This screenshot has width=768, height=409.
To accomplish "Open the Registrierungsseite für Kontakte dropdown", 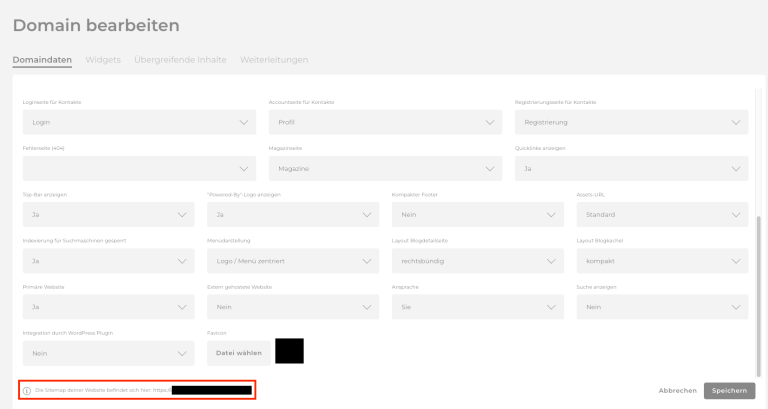I will pyautogui.click(x=631, y=123).
